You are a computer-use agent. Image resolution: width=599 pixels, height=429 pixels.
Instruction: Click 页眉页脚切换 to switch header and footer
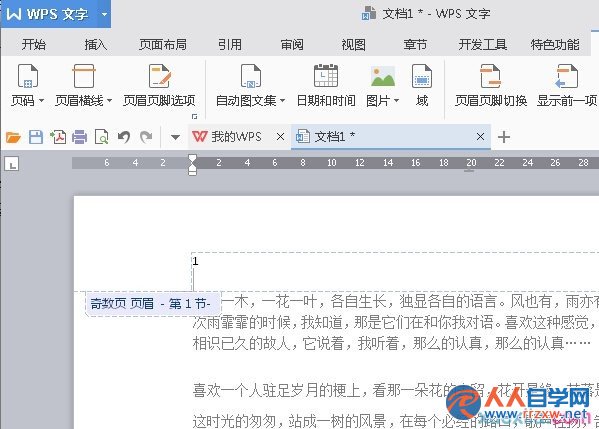[x=491, y=86]
